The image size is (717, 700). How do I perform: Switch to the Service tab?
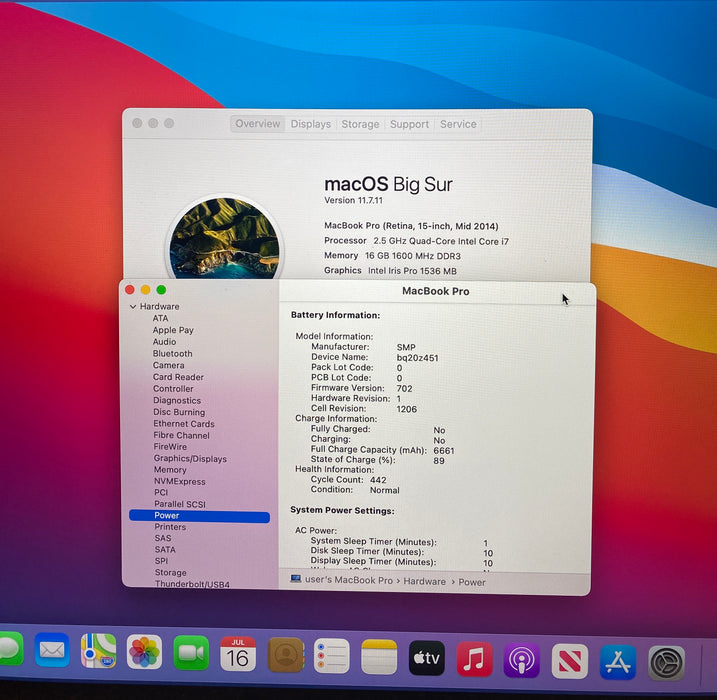458,124
